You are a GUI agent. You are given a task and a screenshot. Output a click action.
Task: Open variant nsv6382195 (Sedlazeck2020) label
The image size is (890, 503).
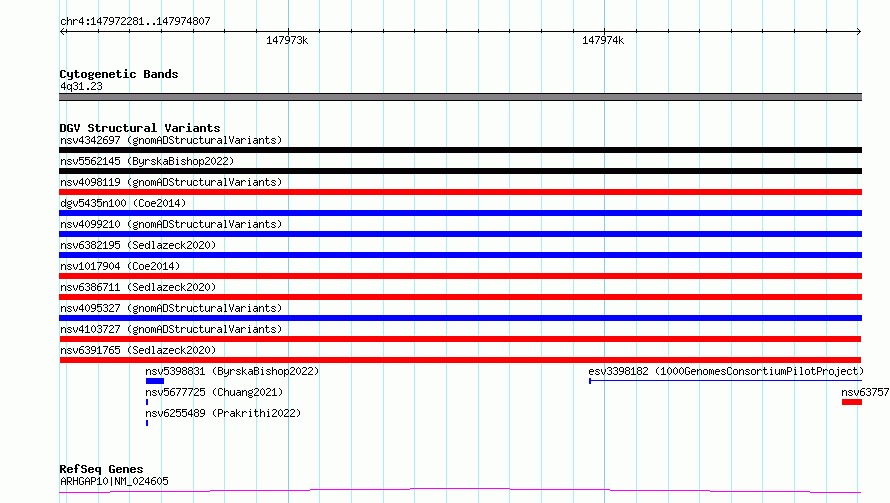click(138, 245)
